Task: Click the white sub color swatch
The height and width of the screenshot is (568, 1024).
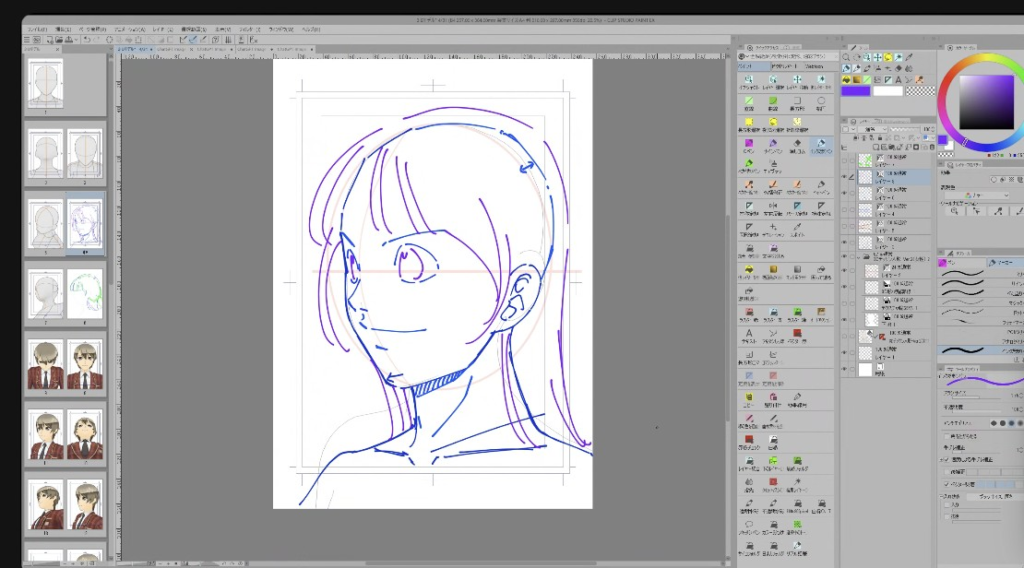Action: point(888,91)
